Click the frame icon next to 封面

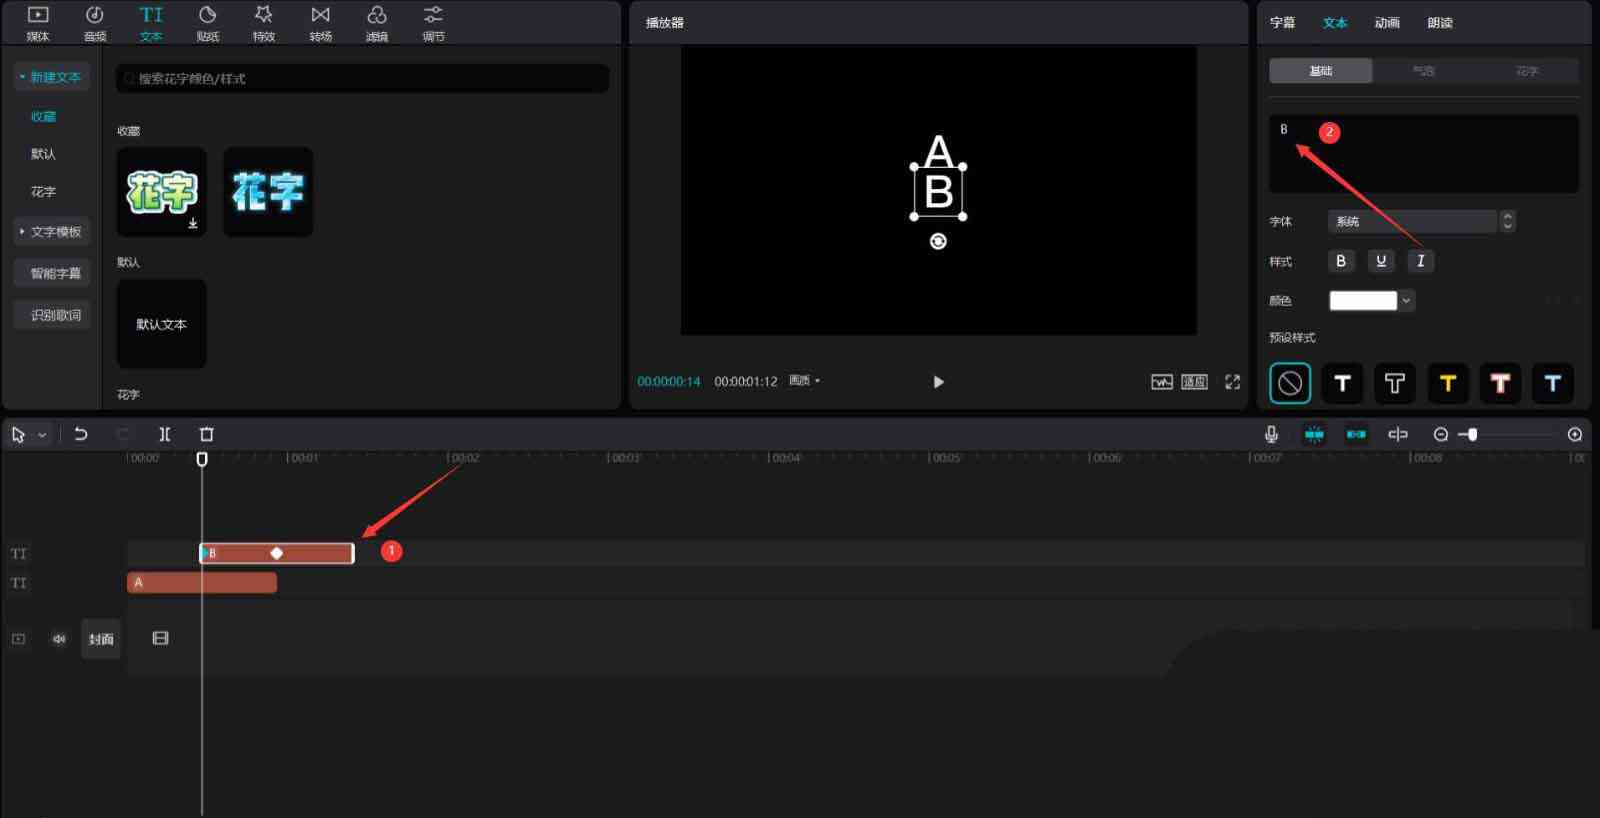(160, 638)
